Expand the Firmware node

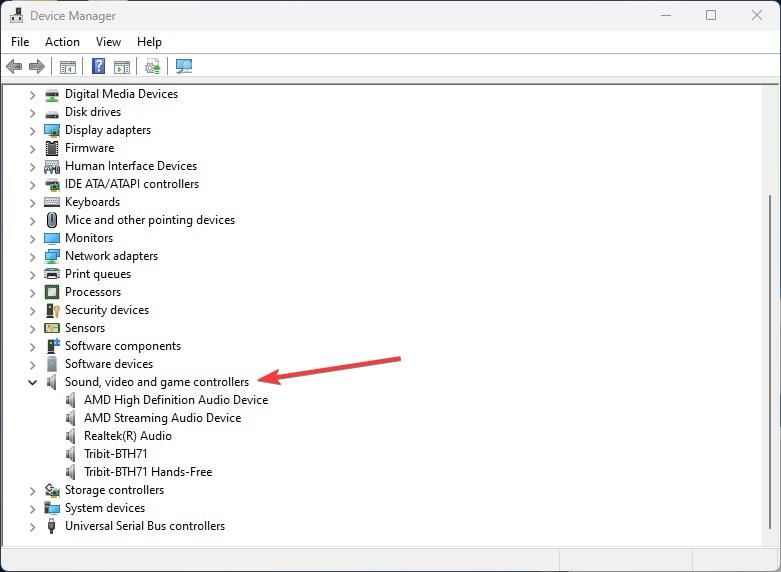point(32,149)
